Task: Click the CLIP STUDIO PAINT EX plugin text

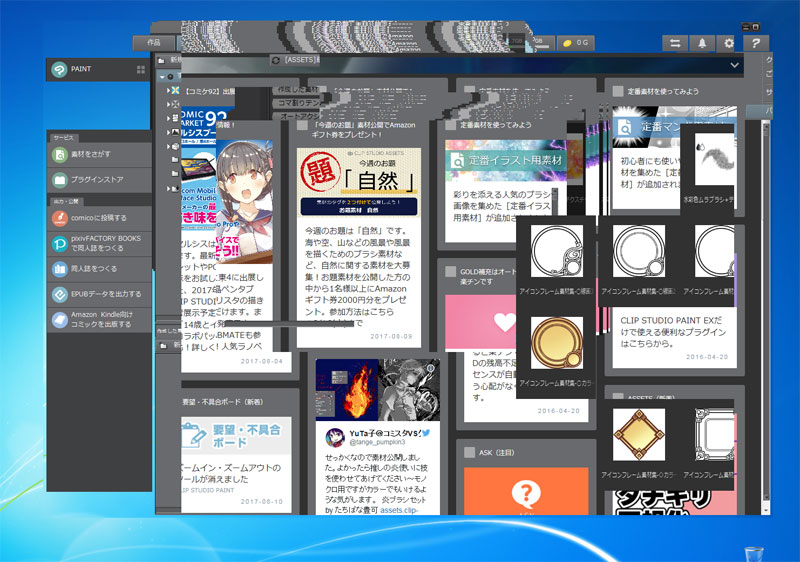Action: click(672, 332)
